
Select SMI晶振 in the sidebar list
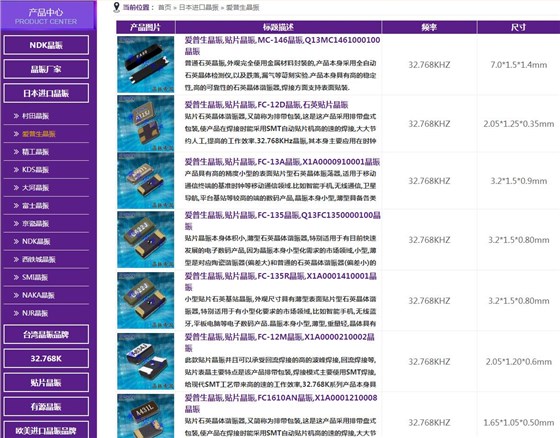click(35, 277)
